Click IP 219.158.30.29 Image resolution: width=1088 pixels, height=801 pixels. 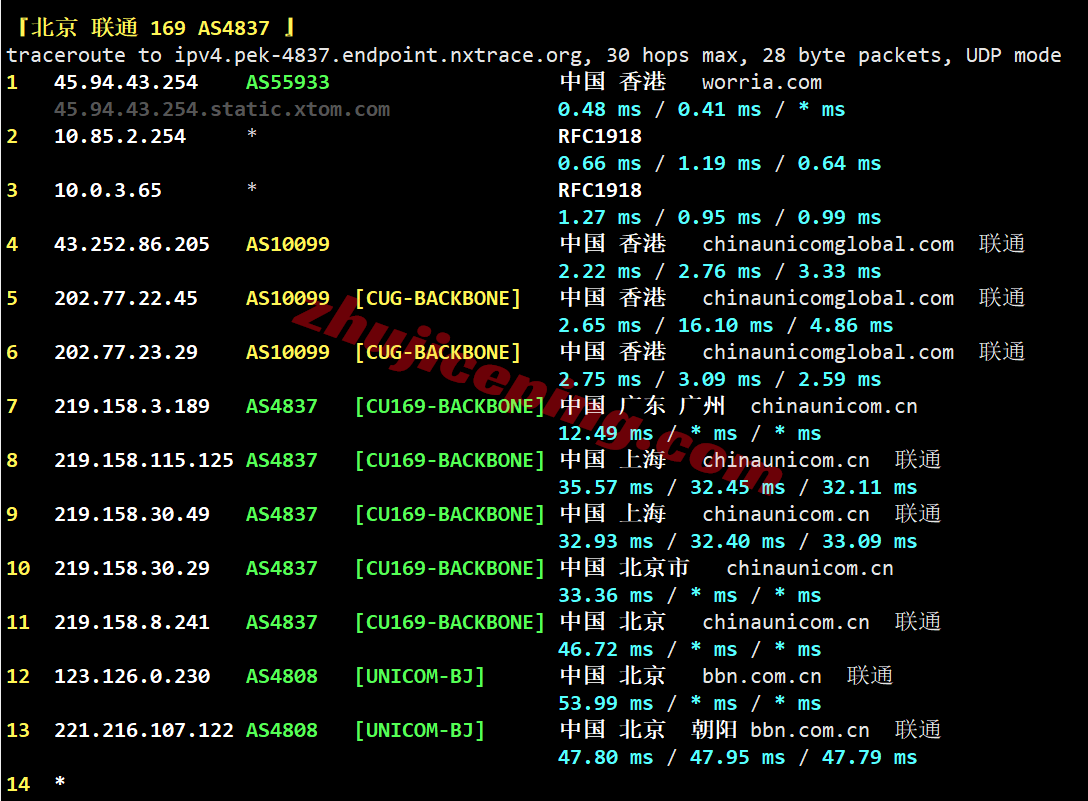tap(132, 569)
